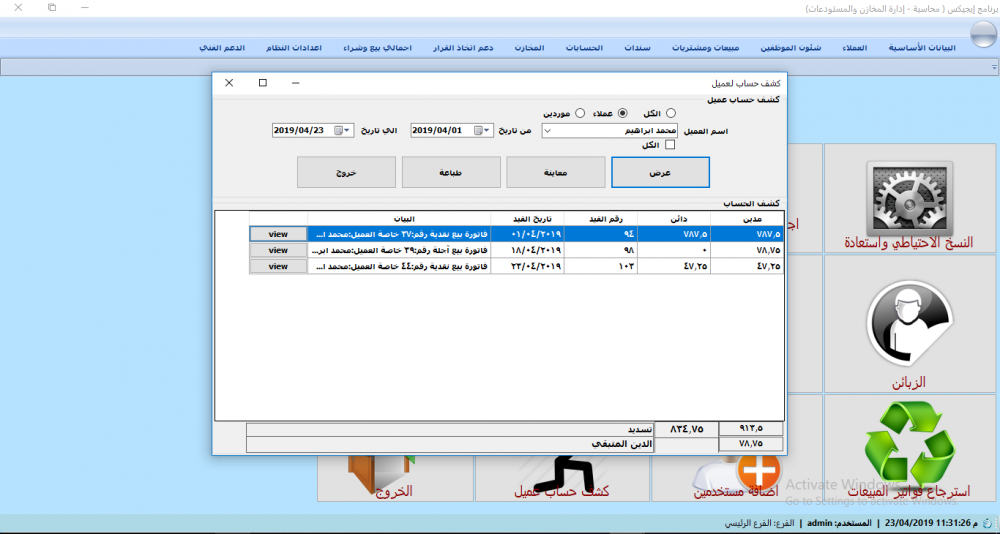
Task: Open the المخازن menu
Action: [529, 48]
